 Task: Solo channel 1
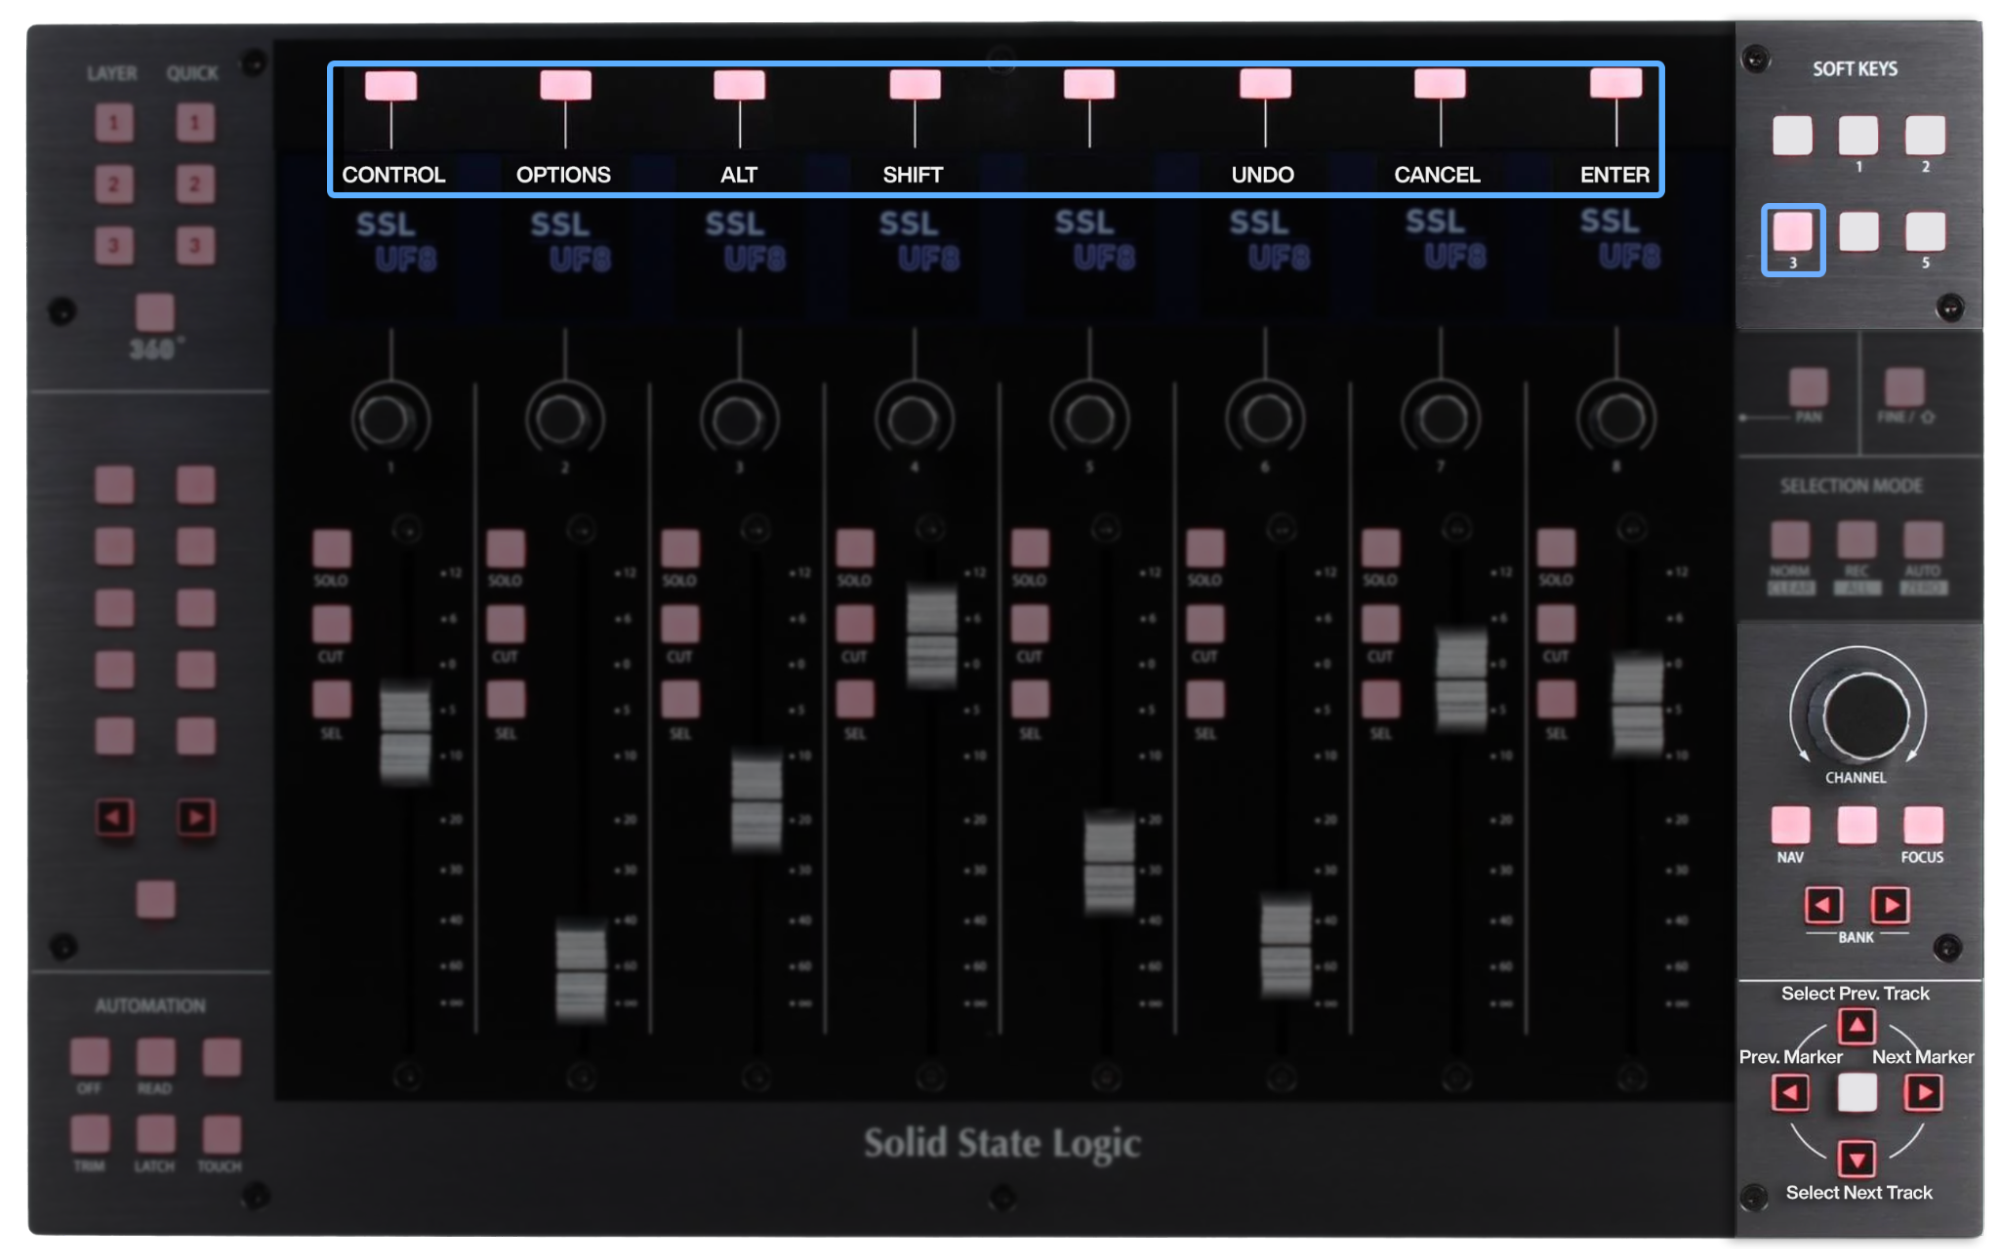click(x=331, y=549)
